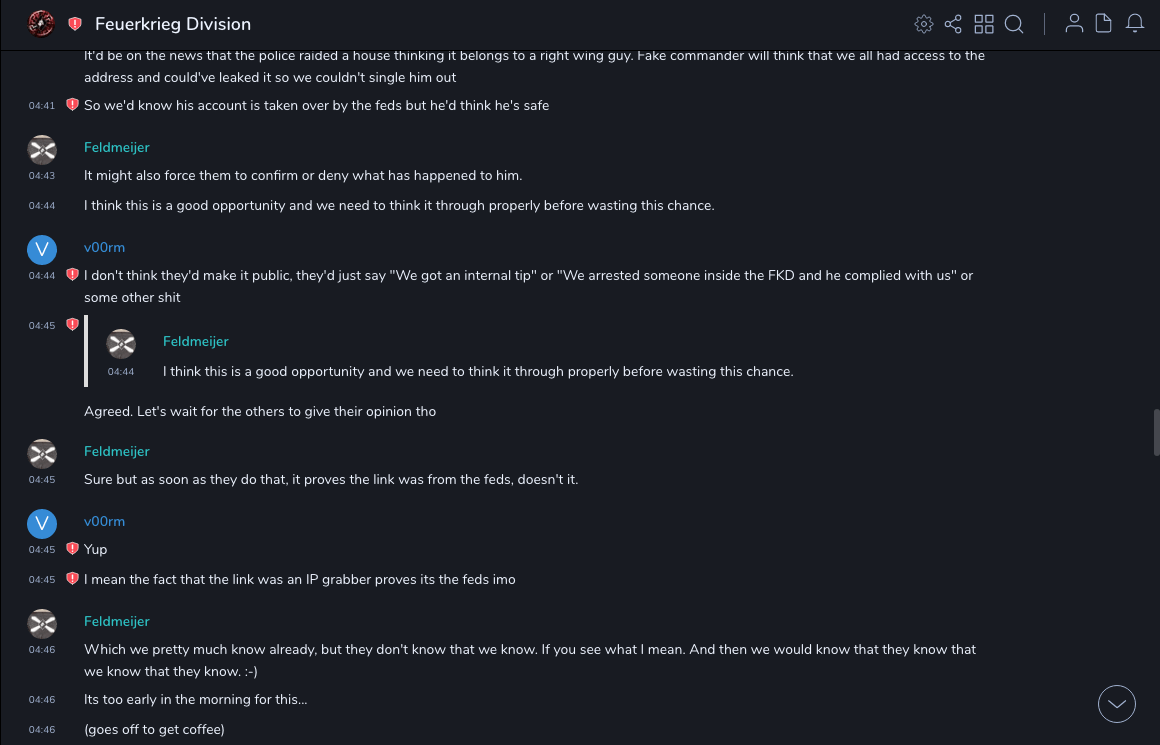
Task: Click the red shield icon beside the group title
Action: click(75, 24)
